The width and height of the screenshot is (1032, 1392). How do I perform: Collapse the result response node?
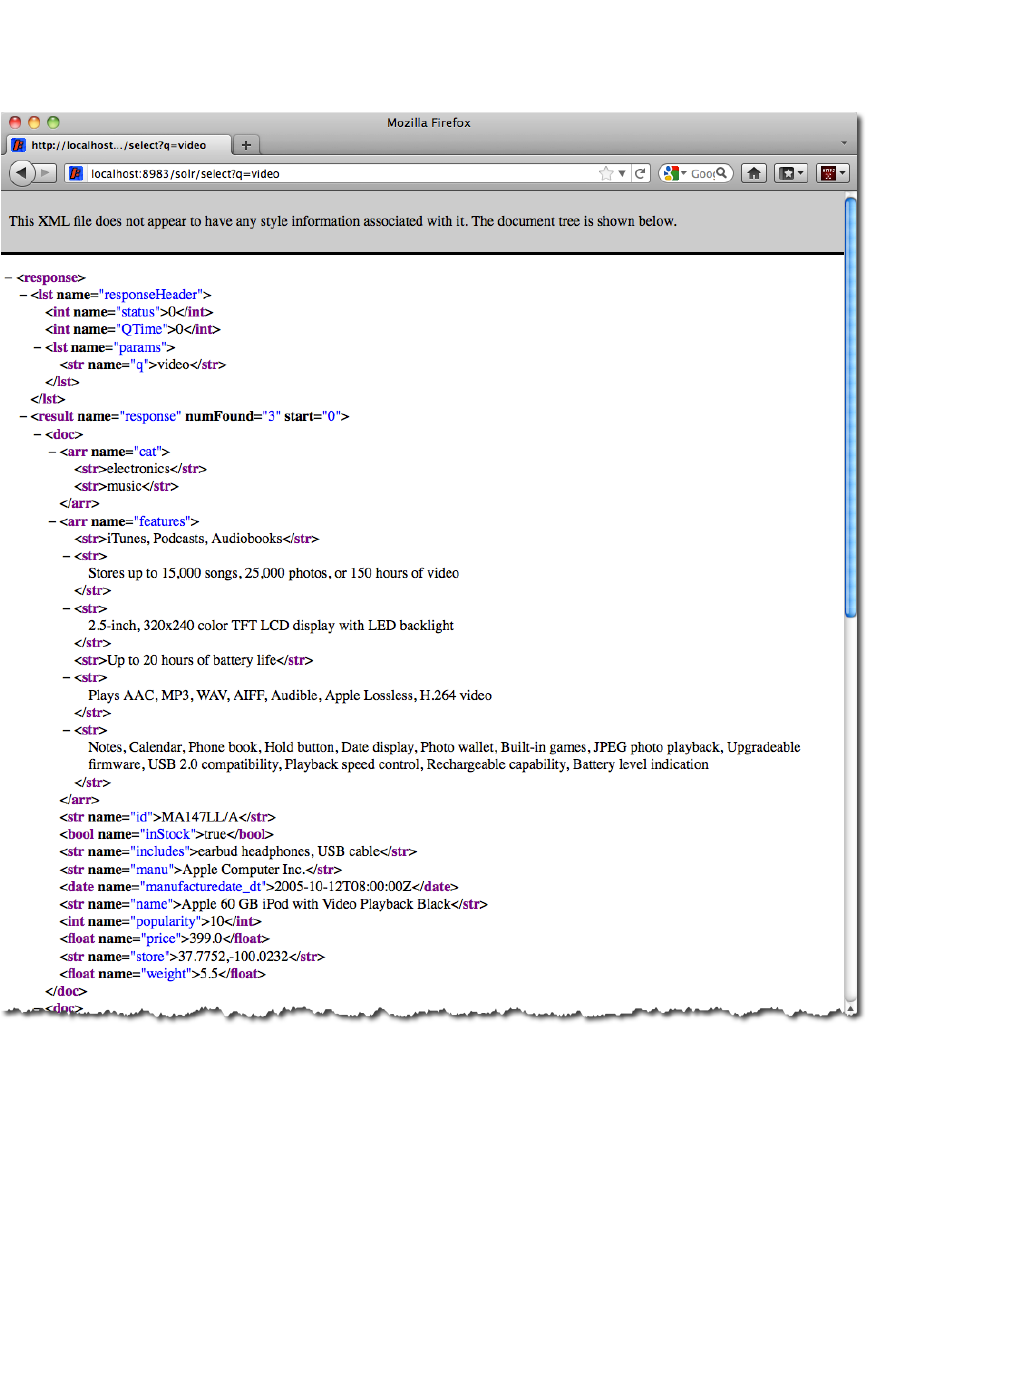point(23,417)
